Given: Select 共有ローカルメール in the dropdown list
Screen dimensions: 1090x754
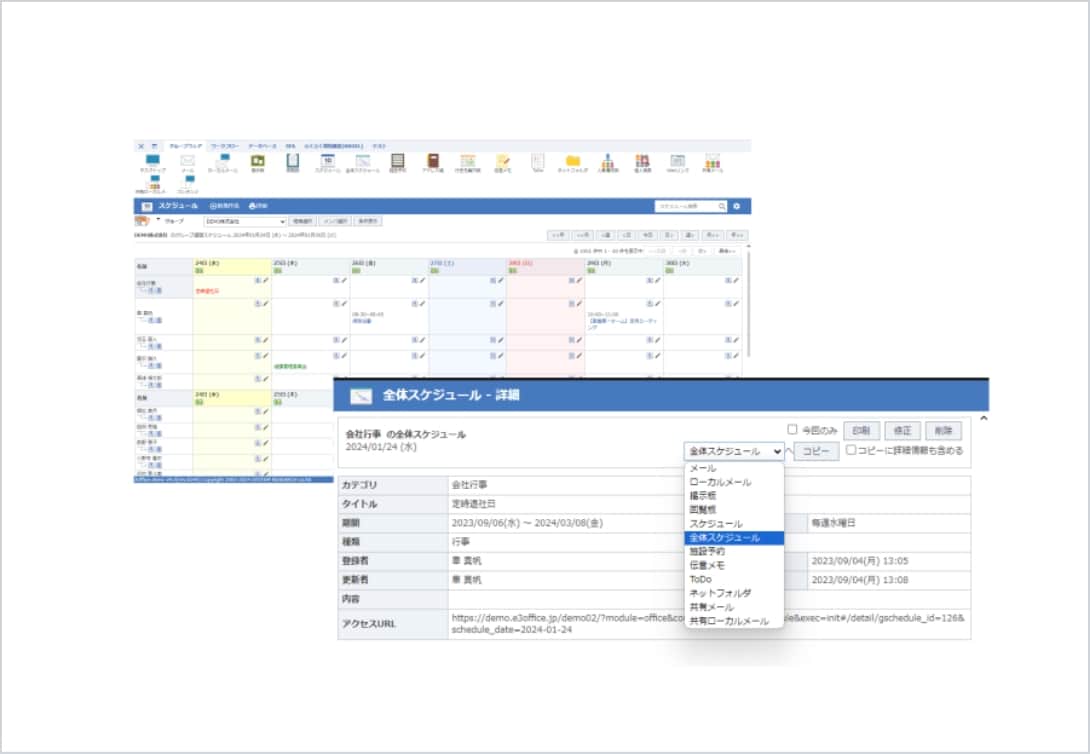Looking at the screenshot, I should coord(733,621).
